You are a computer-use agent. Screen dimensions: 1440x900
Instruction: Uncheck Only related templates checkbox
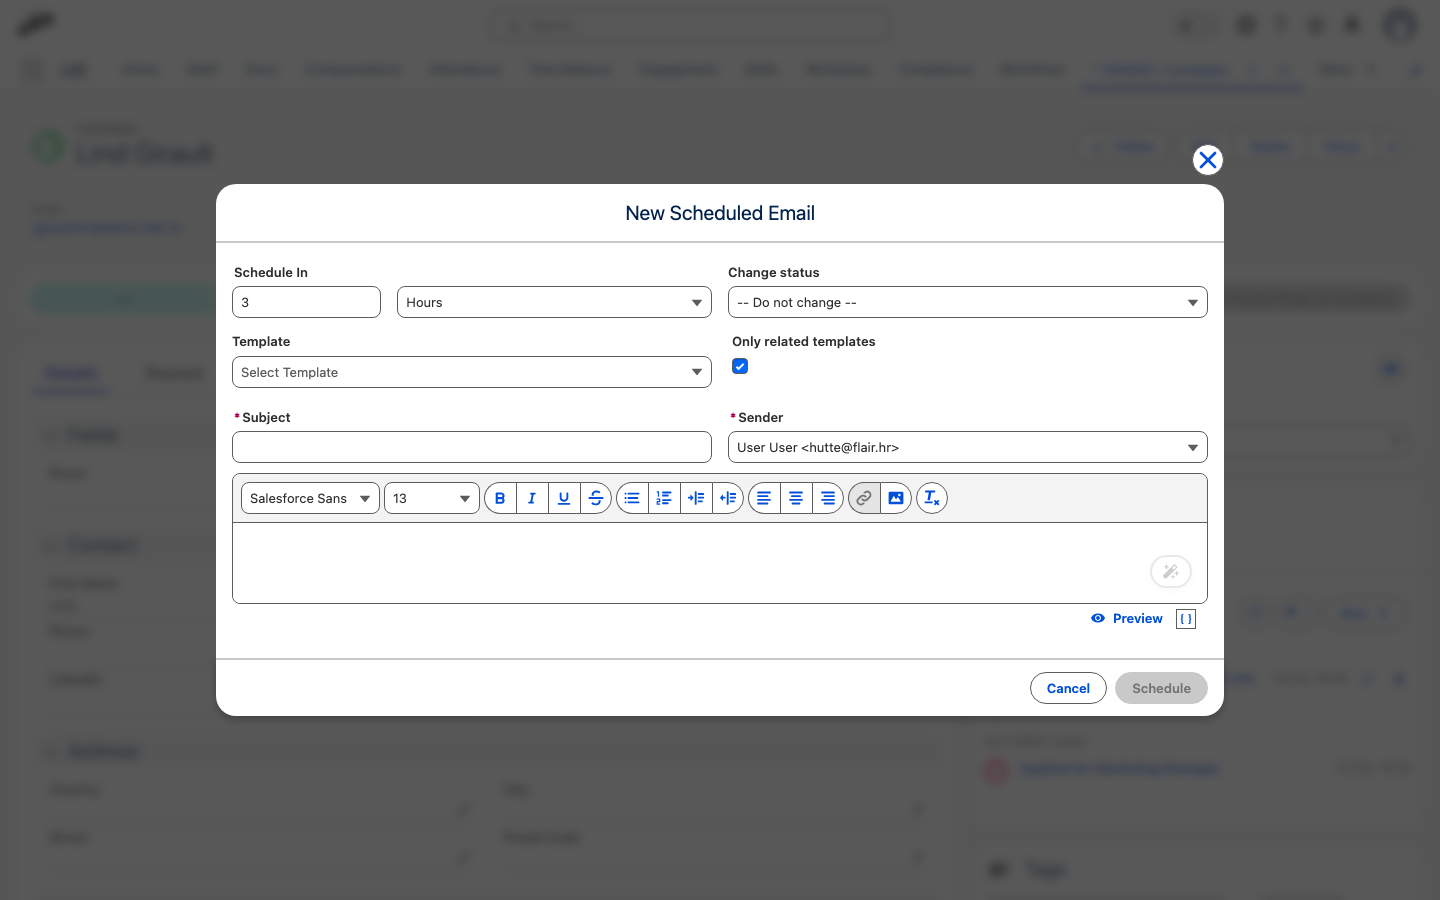coord(740,366)
